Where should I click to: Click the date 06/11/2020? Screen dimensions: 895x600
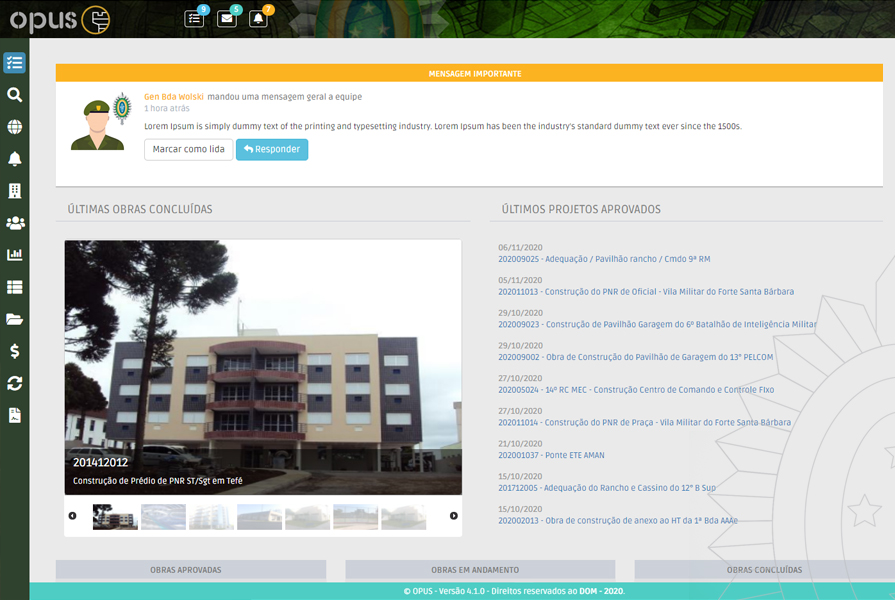(x=520, y=248)
